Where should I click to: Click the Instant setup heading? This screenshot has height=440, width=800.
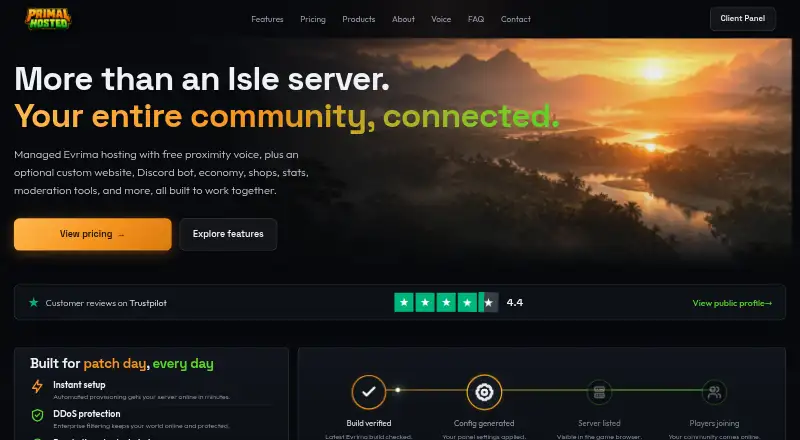(x=79, y=385)
